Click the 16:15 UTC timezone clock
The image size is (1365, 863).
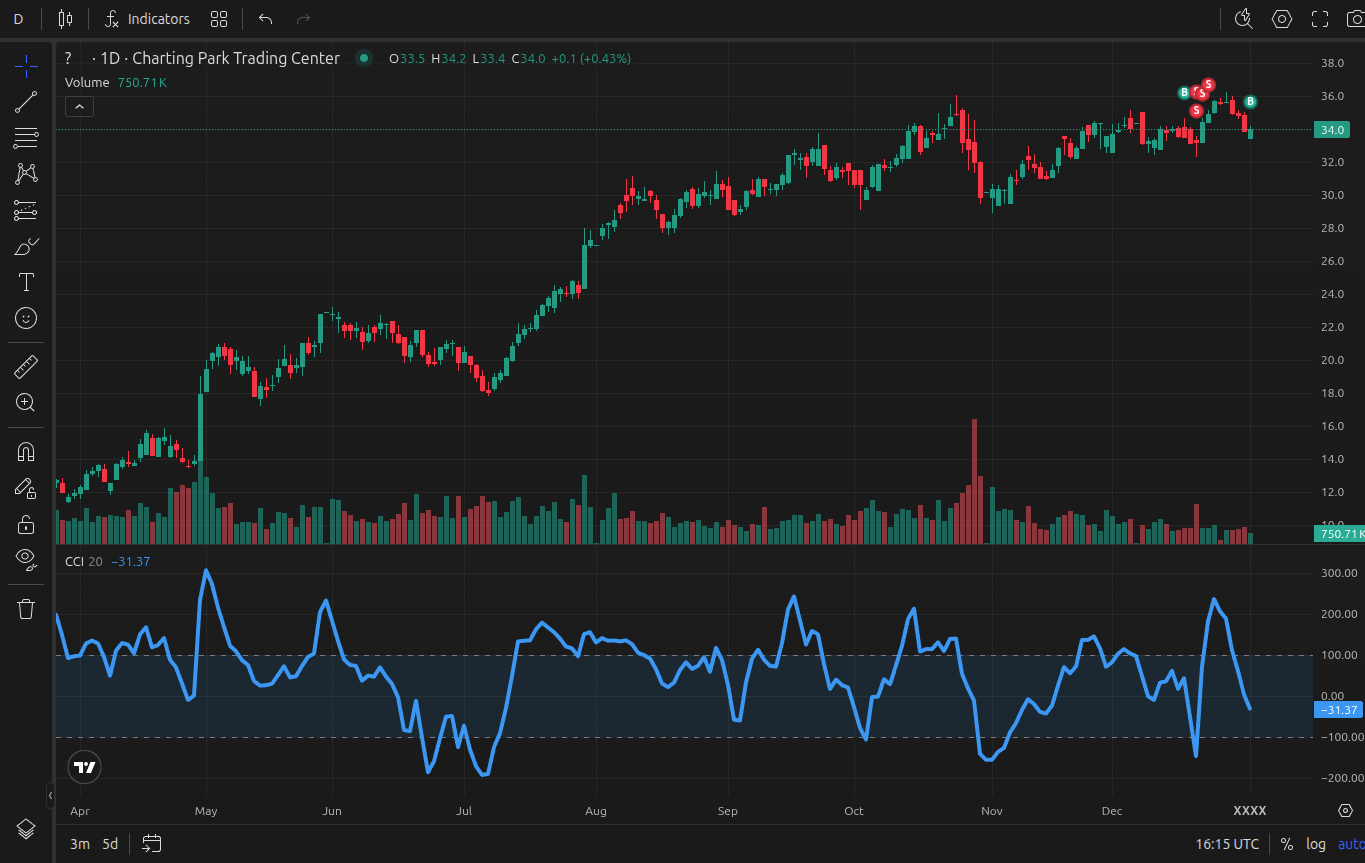click(1227, 844)
